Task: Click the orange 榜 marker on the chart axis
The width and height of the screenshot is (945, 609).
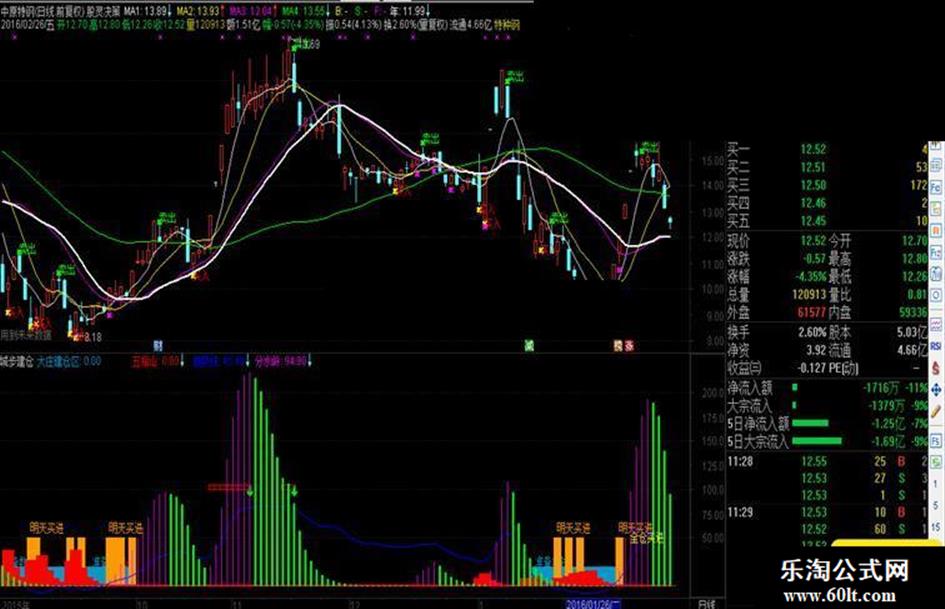Action: [x=618, y=346]
